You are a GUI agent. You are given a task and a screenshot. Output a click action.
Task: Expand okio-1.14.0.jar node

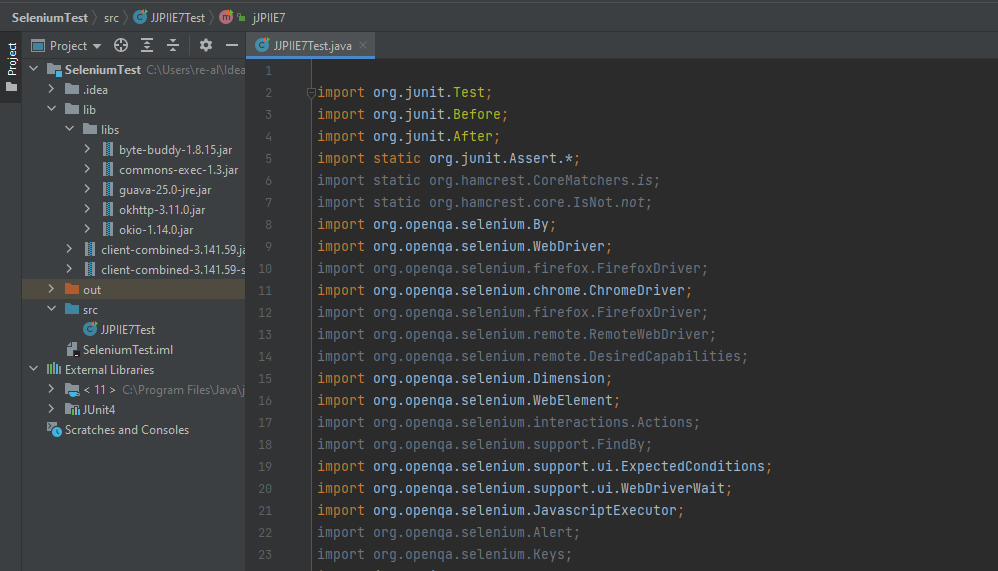tap(87, 229)
